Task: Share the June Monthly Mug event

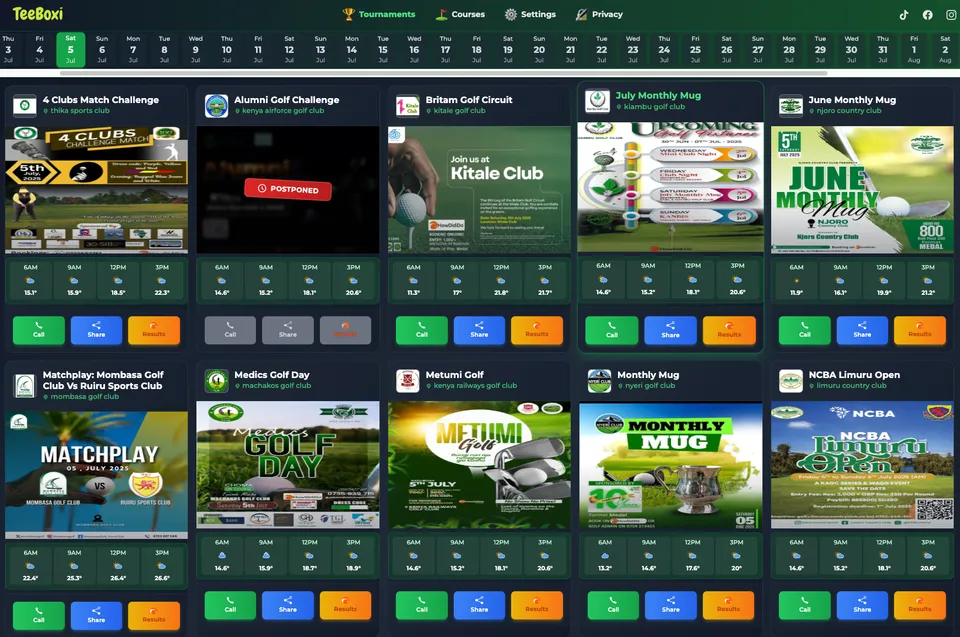Action: 862,330
